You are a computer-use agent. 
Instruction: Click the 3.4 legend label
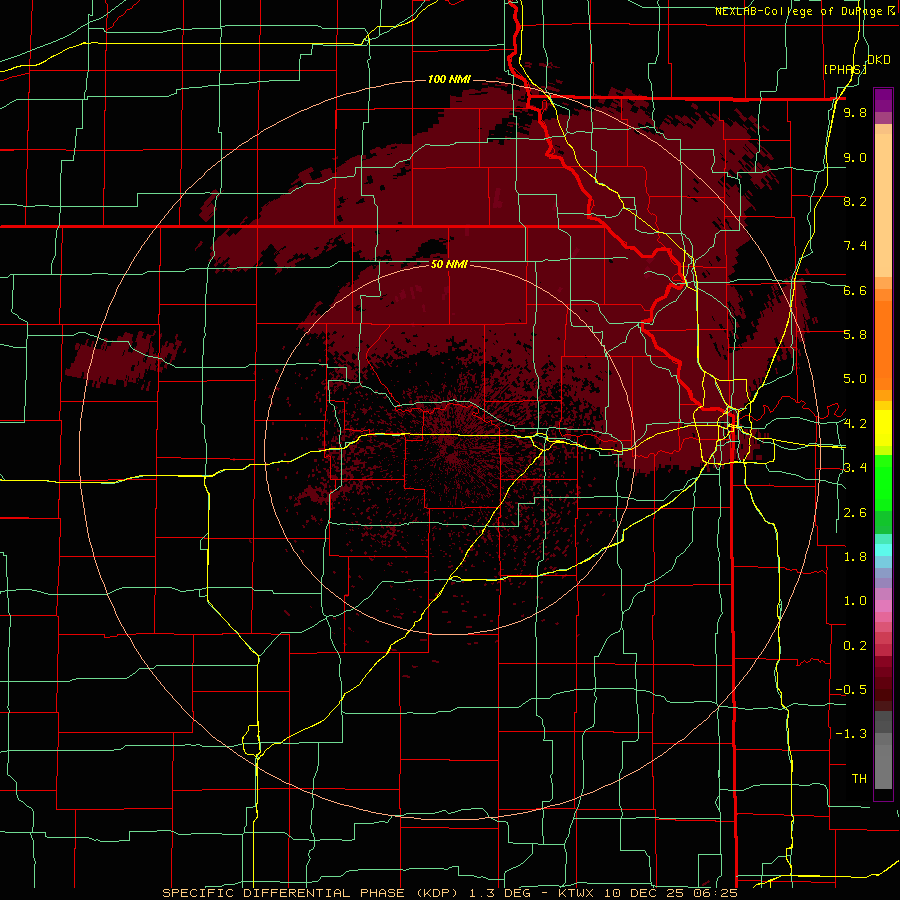coord(855,468)
